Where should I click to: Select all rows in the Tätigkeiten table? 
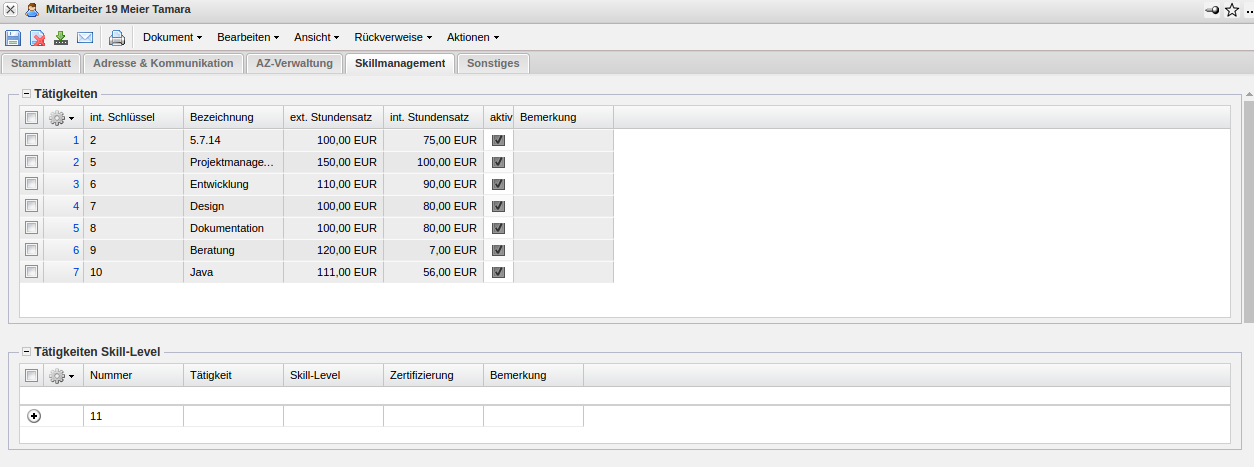point(32,118)
